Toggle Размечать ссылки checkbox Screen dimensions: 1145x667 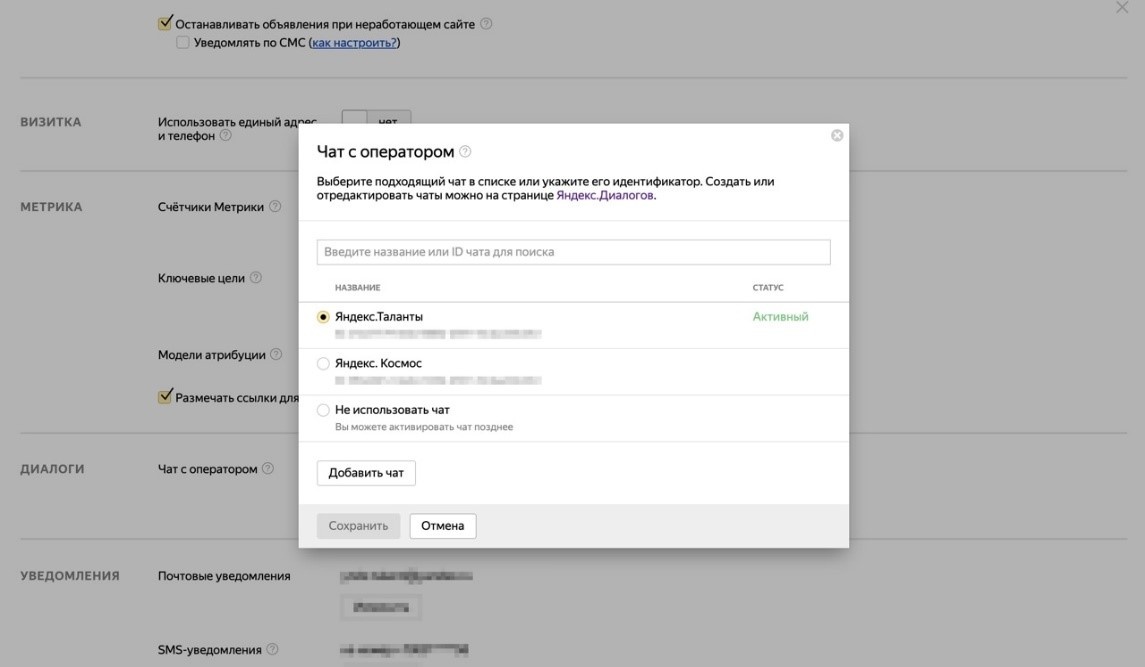(165, 397)
